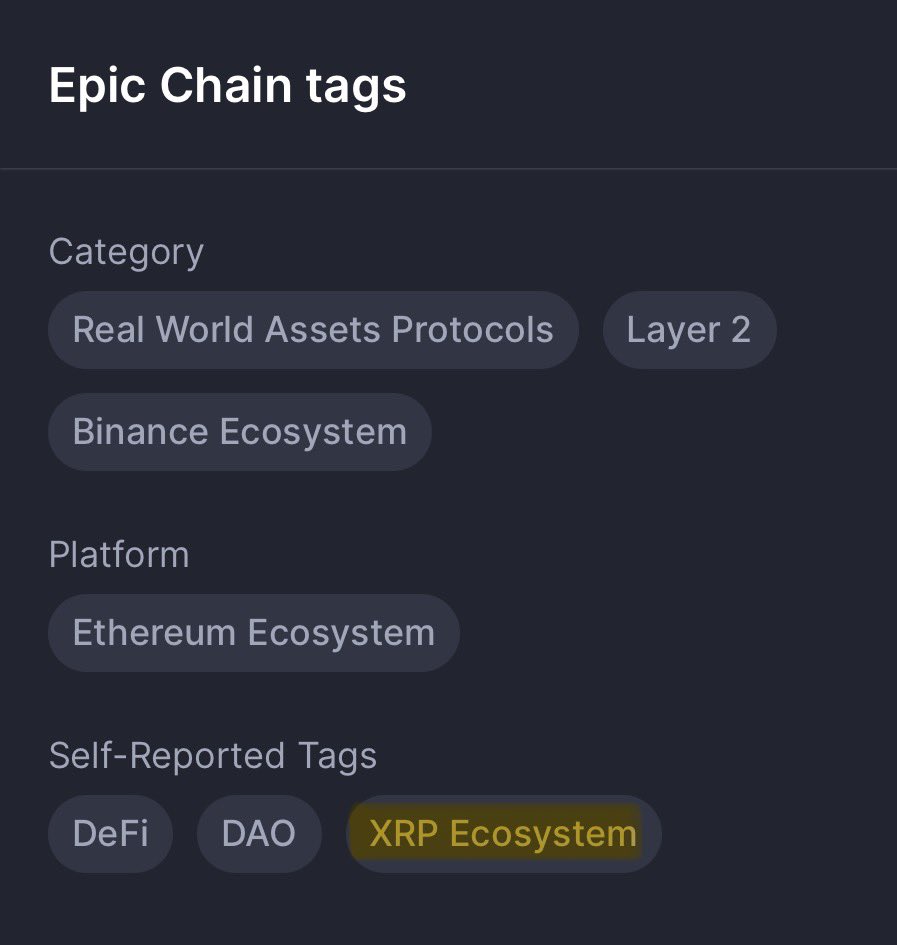The width and height of the screenshot is (897, 945).
Task: Go to the Ethereum Ecosystem tag page
Action: point(254,633)
